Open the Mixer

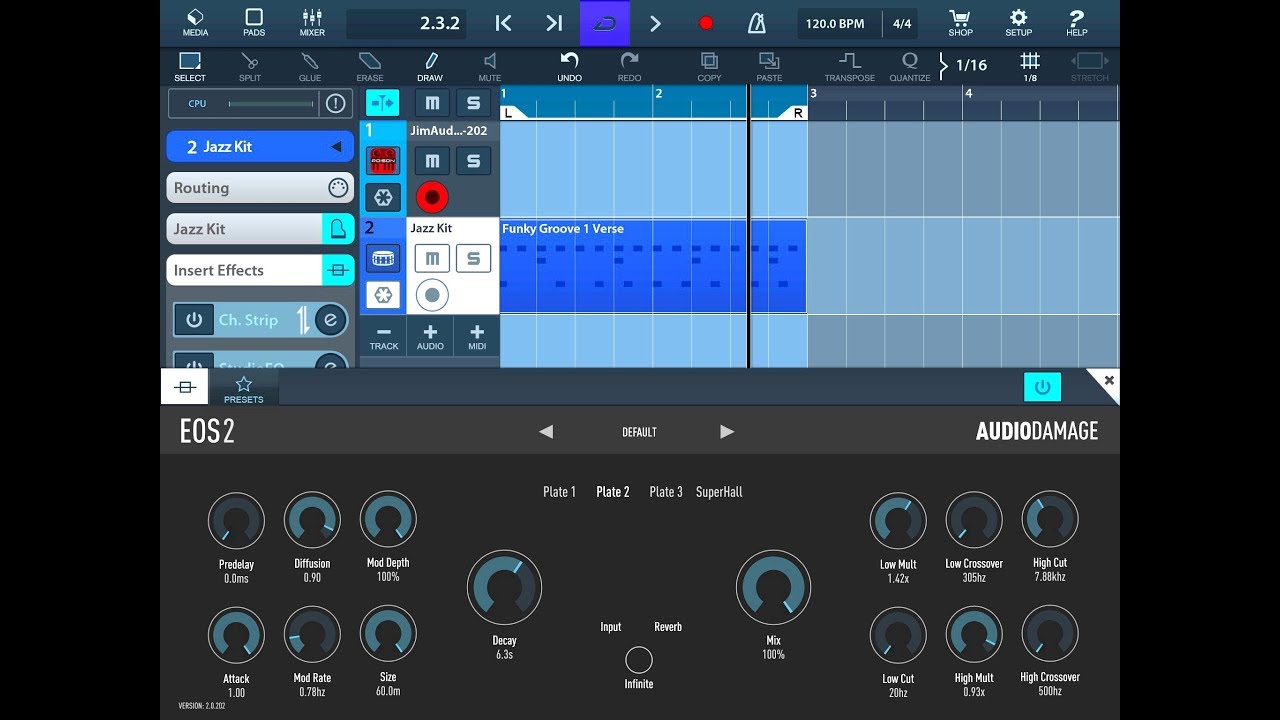coord(312,22)
